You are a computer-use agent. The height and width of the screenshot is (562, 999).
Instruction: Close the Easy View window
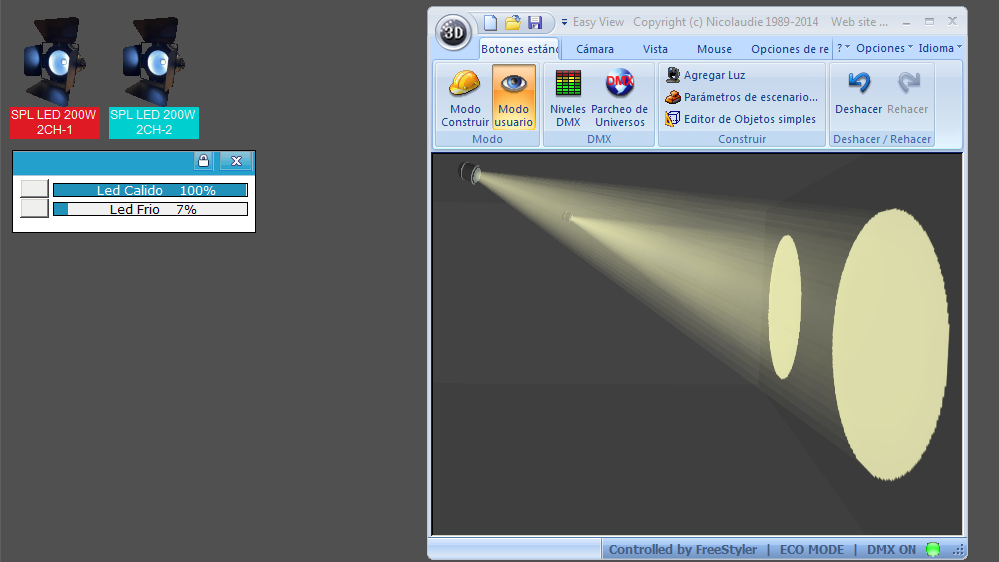click(x=952, y=22)
